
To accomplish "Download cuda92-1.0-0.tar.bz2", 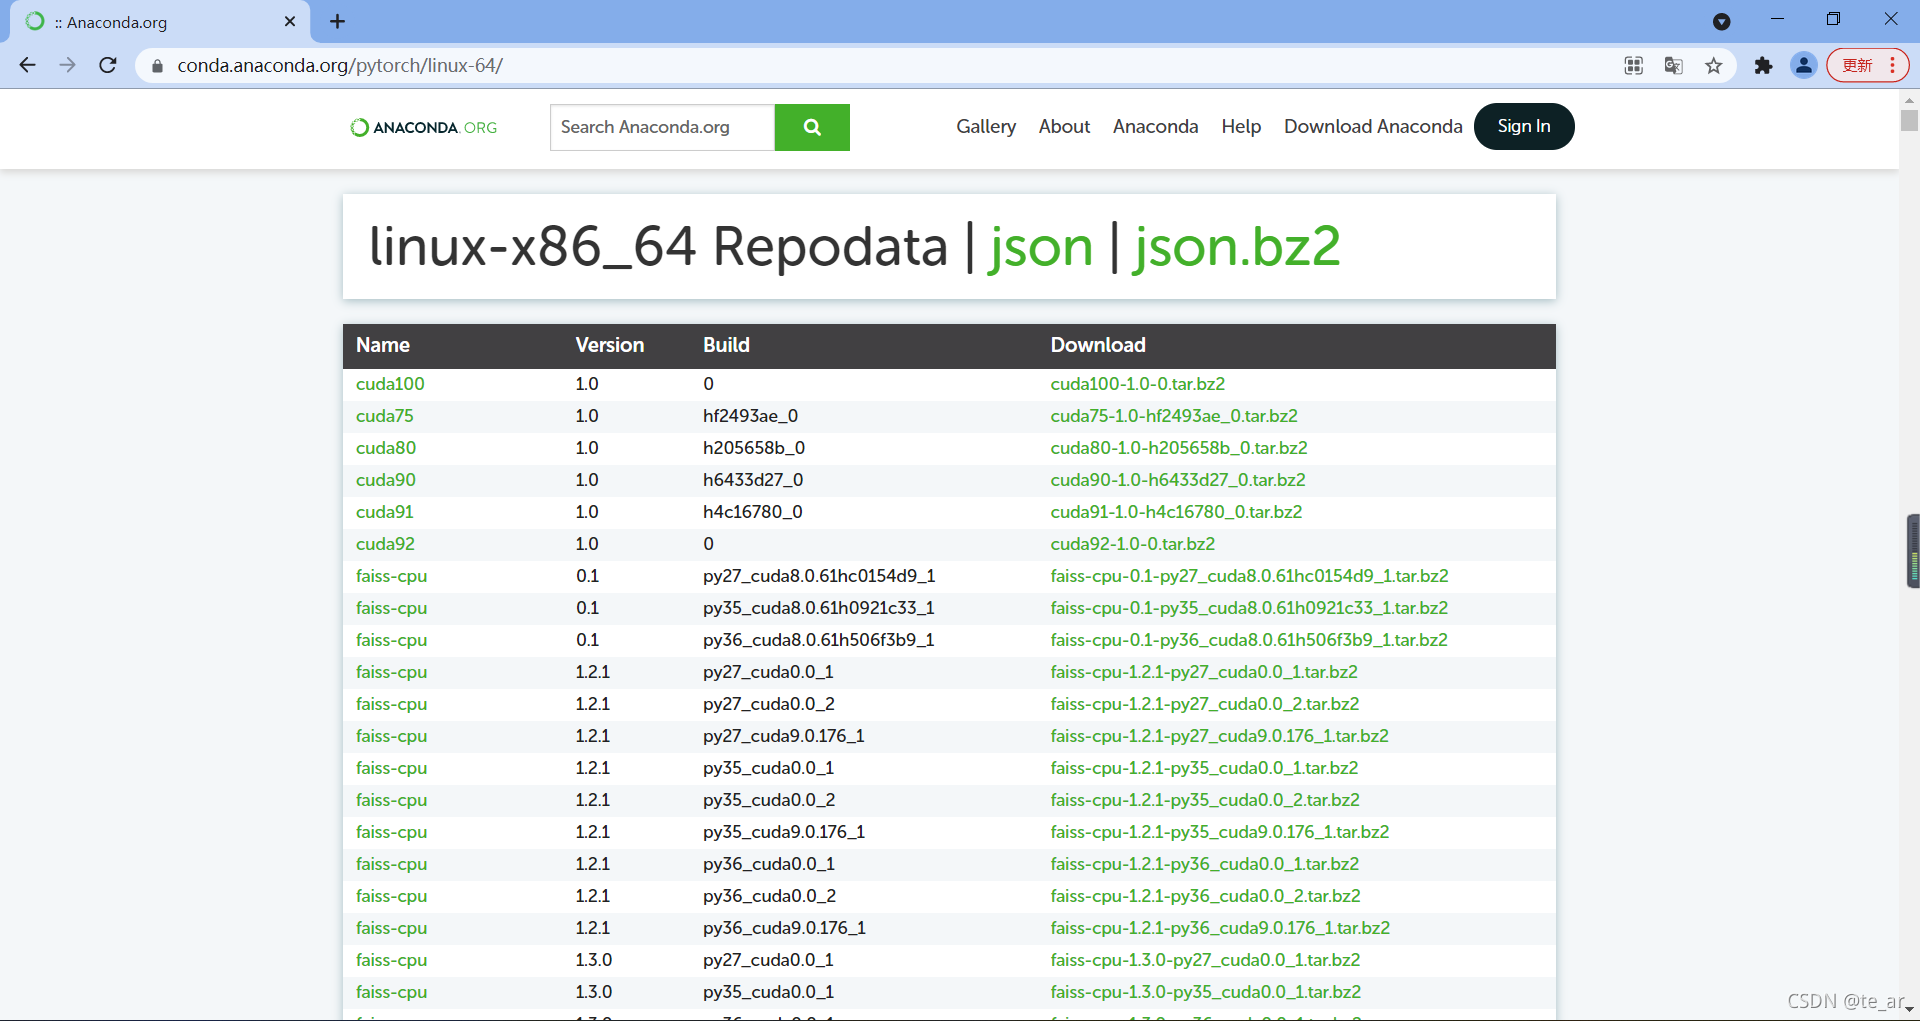I will (1133, 544).
